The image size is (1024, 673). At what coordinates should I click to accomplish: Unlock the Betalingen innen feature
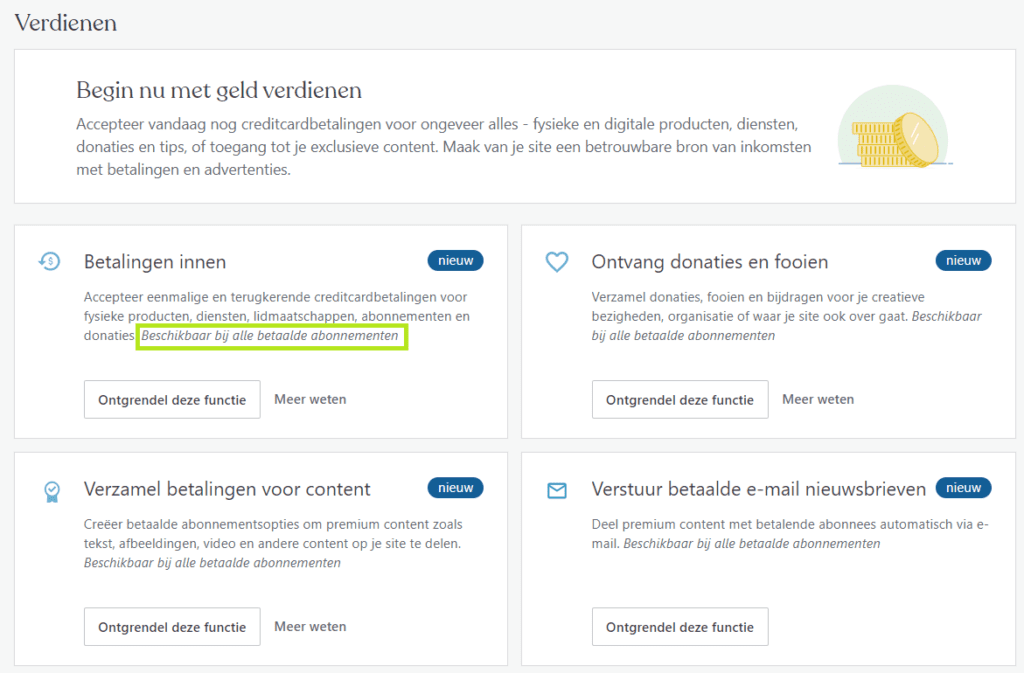pyautogui.click(x=172, y=399)
